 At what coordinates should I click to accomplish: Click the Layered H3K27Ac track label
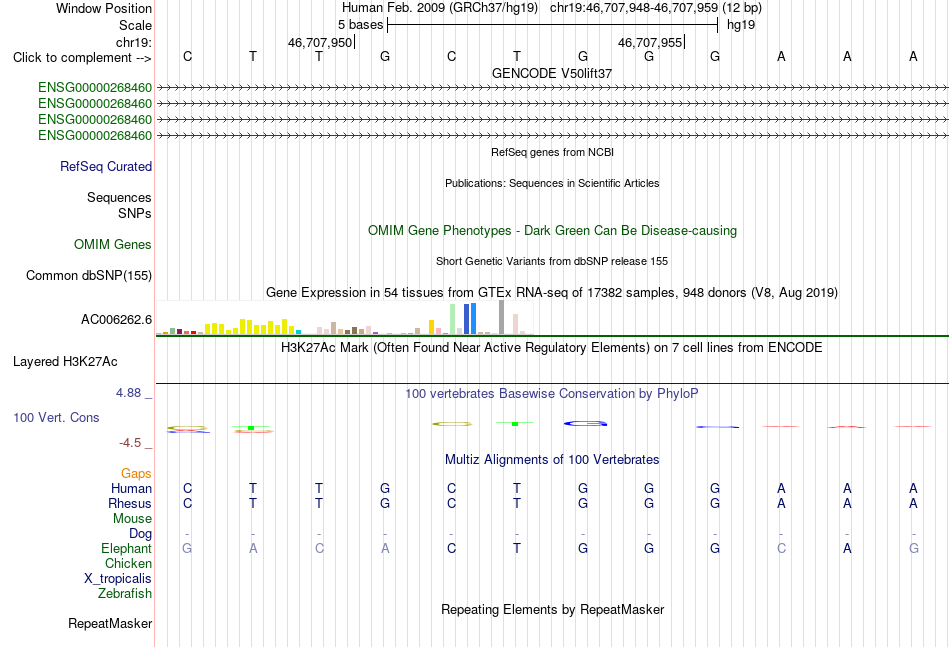click(x=65, y=362)
